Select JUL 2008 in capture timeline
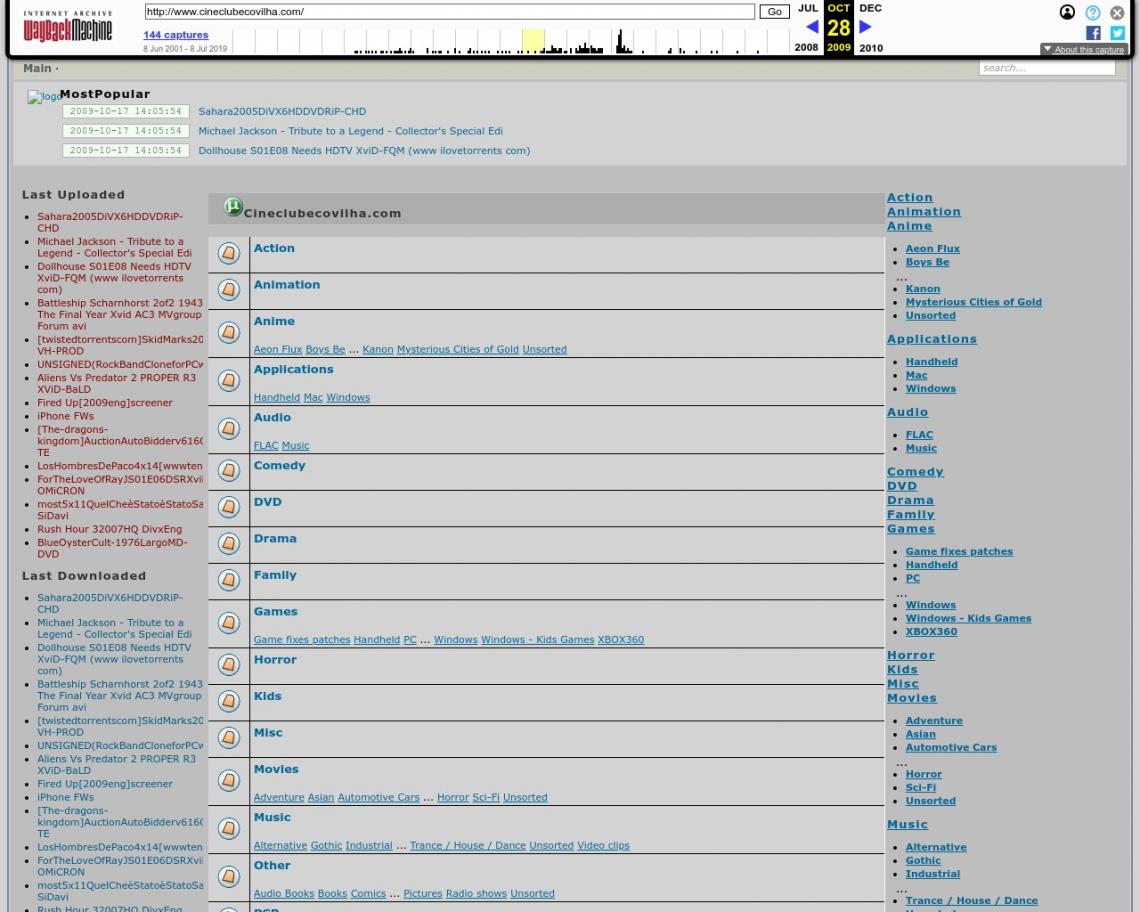Image resolution: width=1140 pixels, height=912 pixels. coord(806,28)
